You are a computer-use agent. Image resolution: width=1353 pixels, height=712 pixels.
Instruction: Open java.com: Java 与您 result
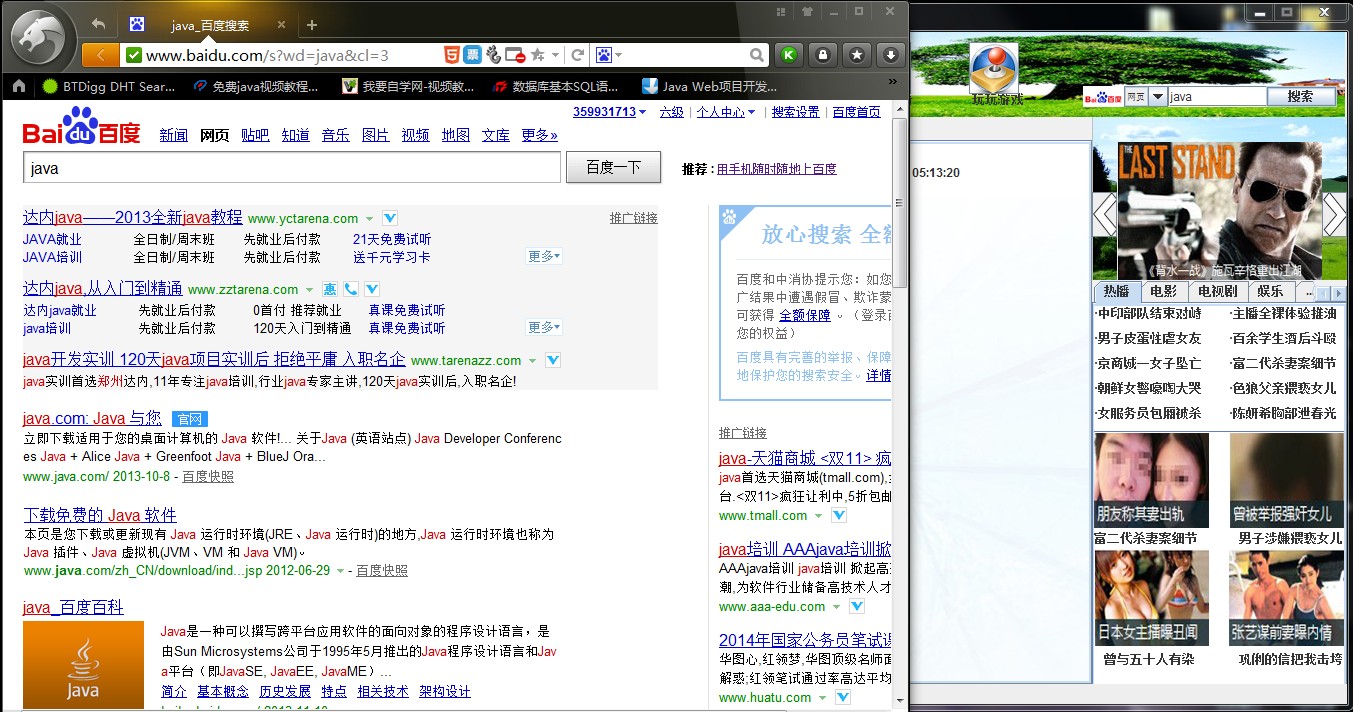[x=92, y=418]
